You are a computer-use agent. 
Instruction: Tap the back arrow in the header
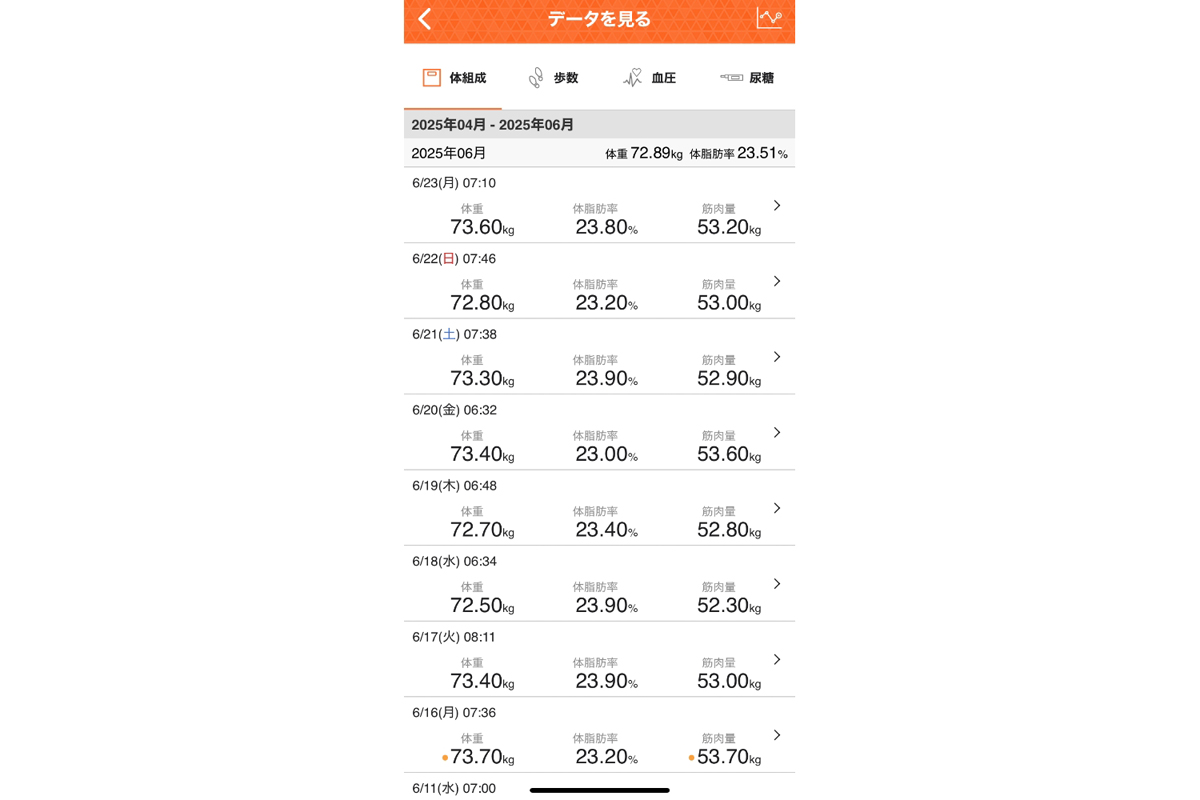tap(423, 19)
